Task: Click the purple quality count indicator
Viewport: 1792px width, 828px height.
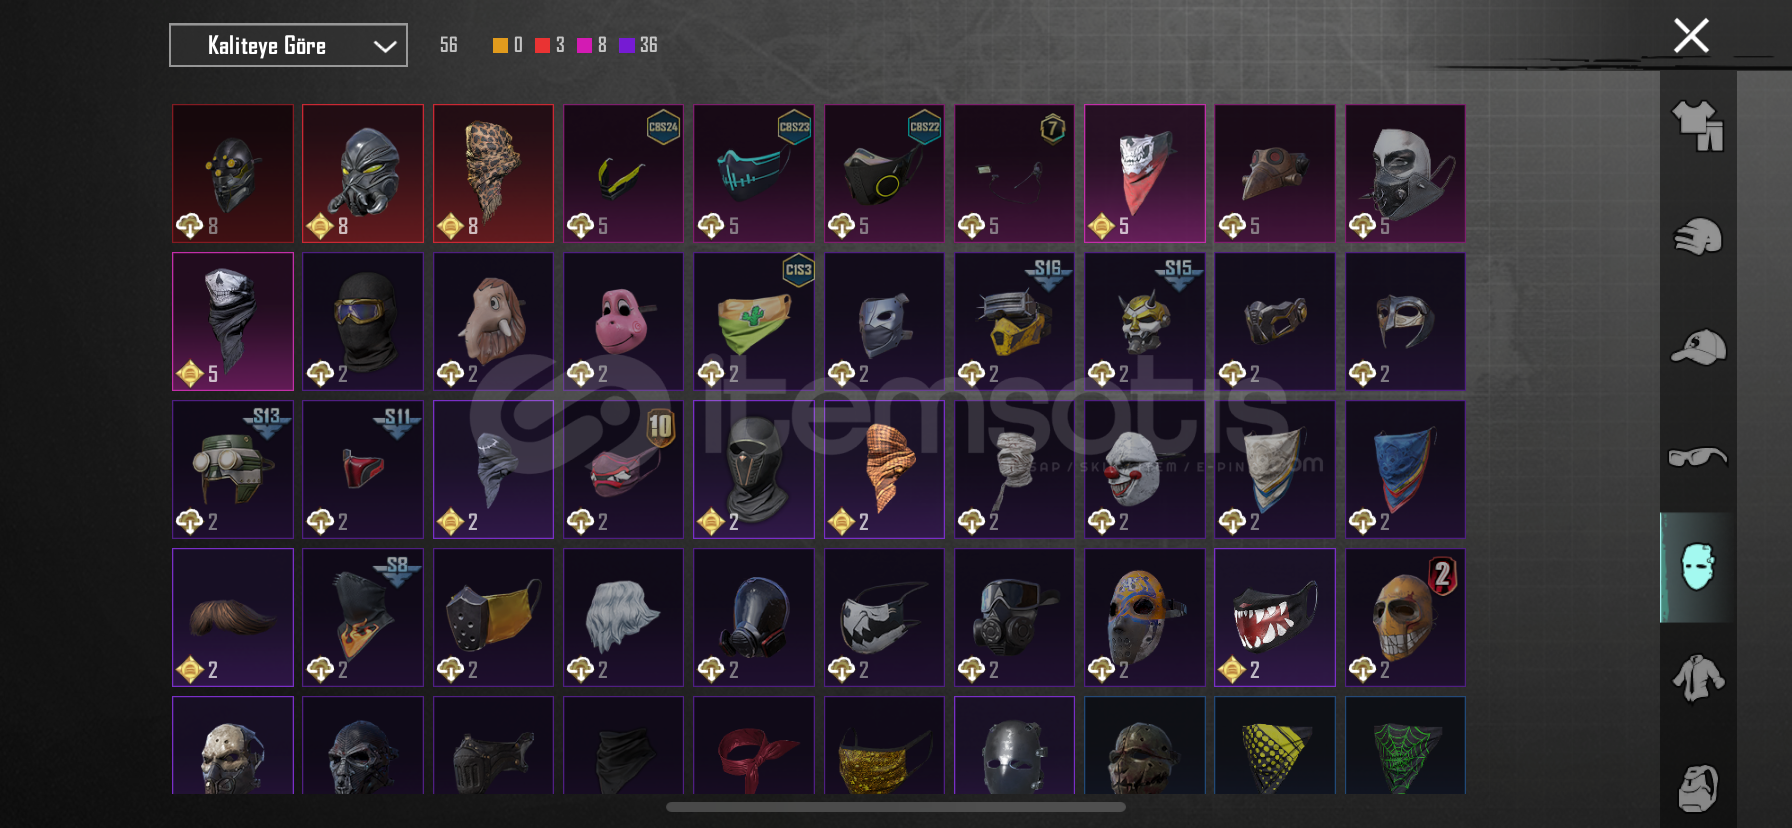Action: point(627,45)
